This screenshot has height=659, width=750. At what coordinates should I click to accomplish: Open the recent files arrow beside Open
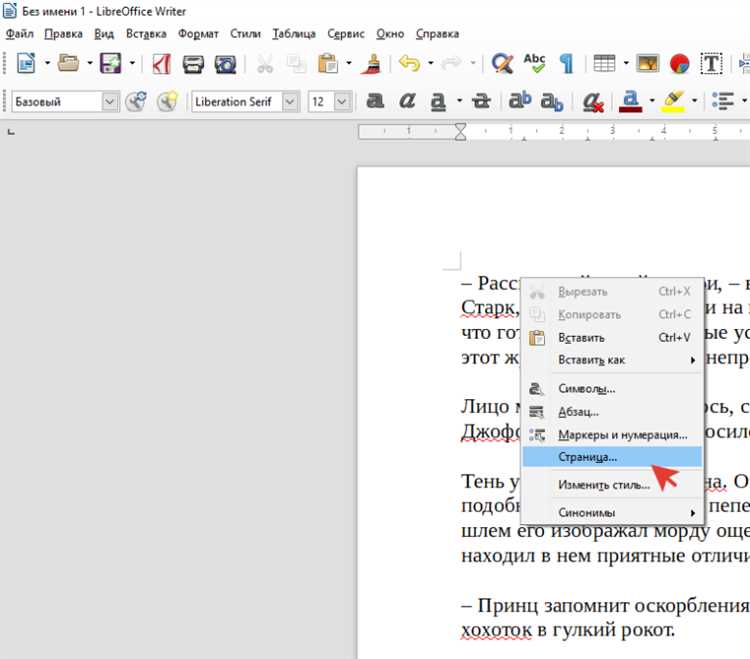coord(89,63)
